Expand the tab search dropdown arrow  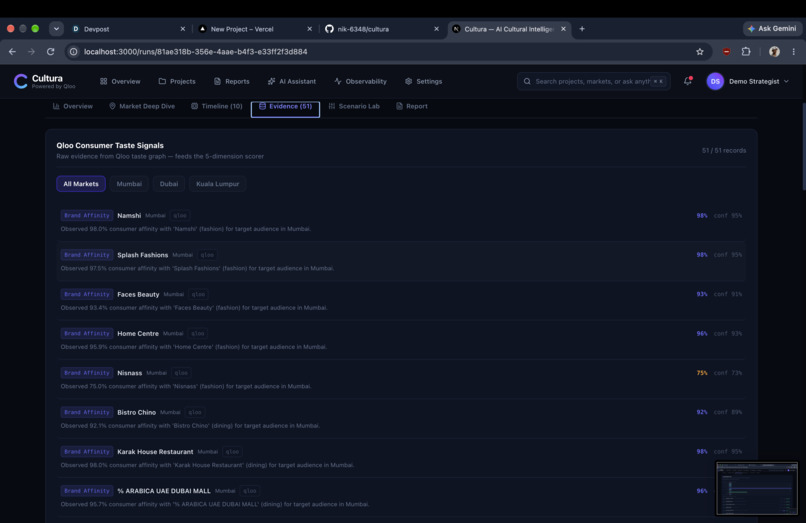56,29
